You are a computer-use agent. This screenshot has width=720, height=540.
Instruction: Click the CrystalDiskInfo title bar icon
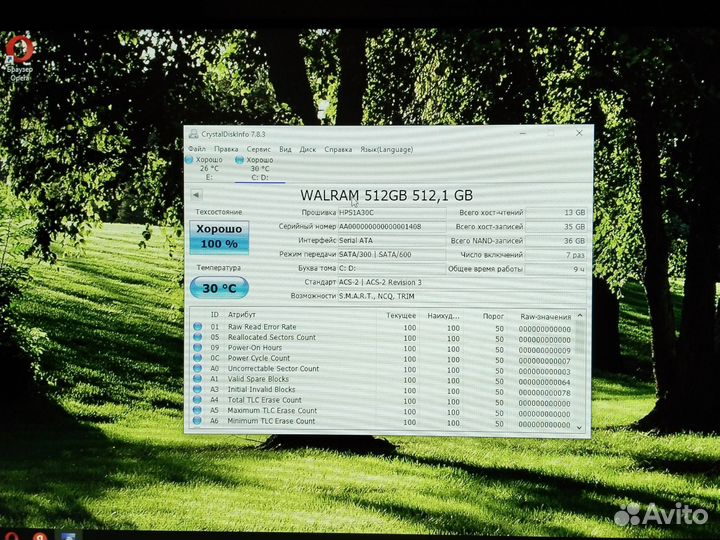(193, 134)
